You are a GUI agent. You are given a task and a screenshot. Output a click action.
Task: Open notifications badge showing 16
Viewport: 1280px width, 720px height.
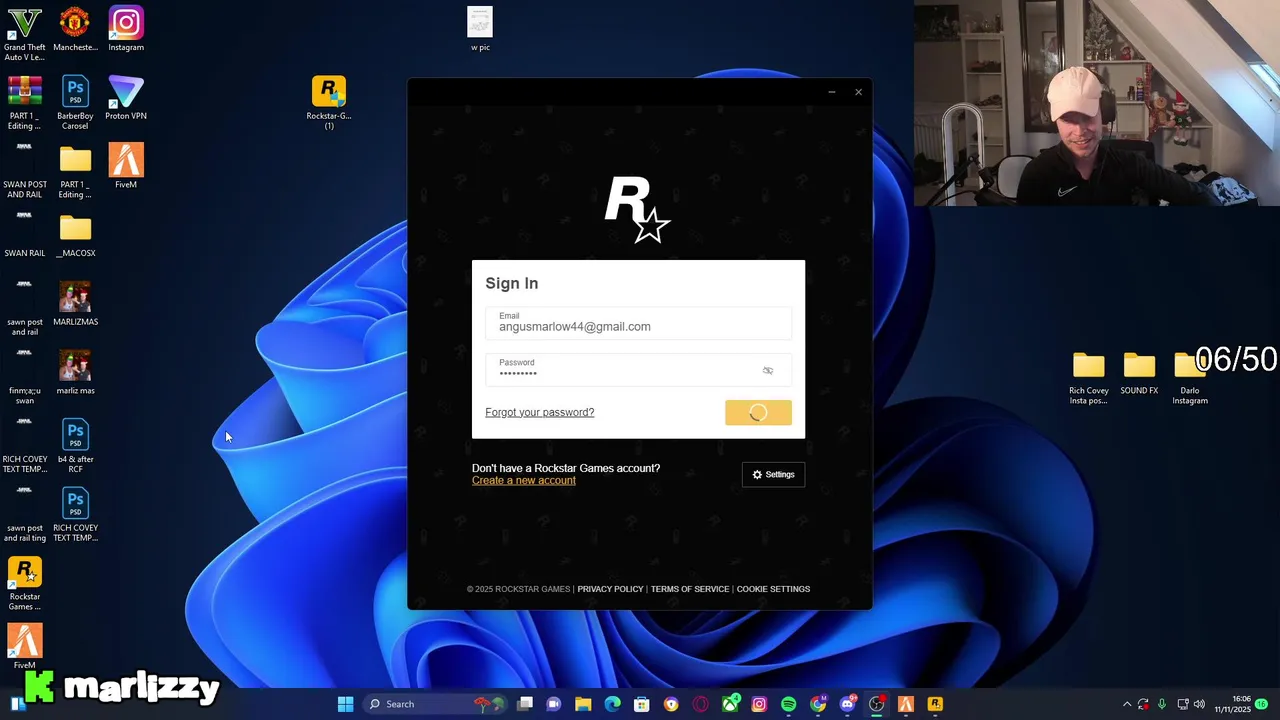(x=1262, y=704)
